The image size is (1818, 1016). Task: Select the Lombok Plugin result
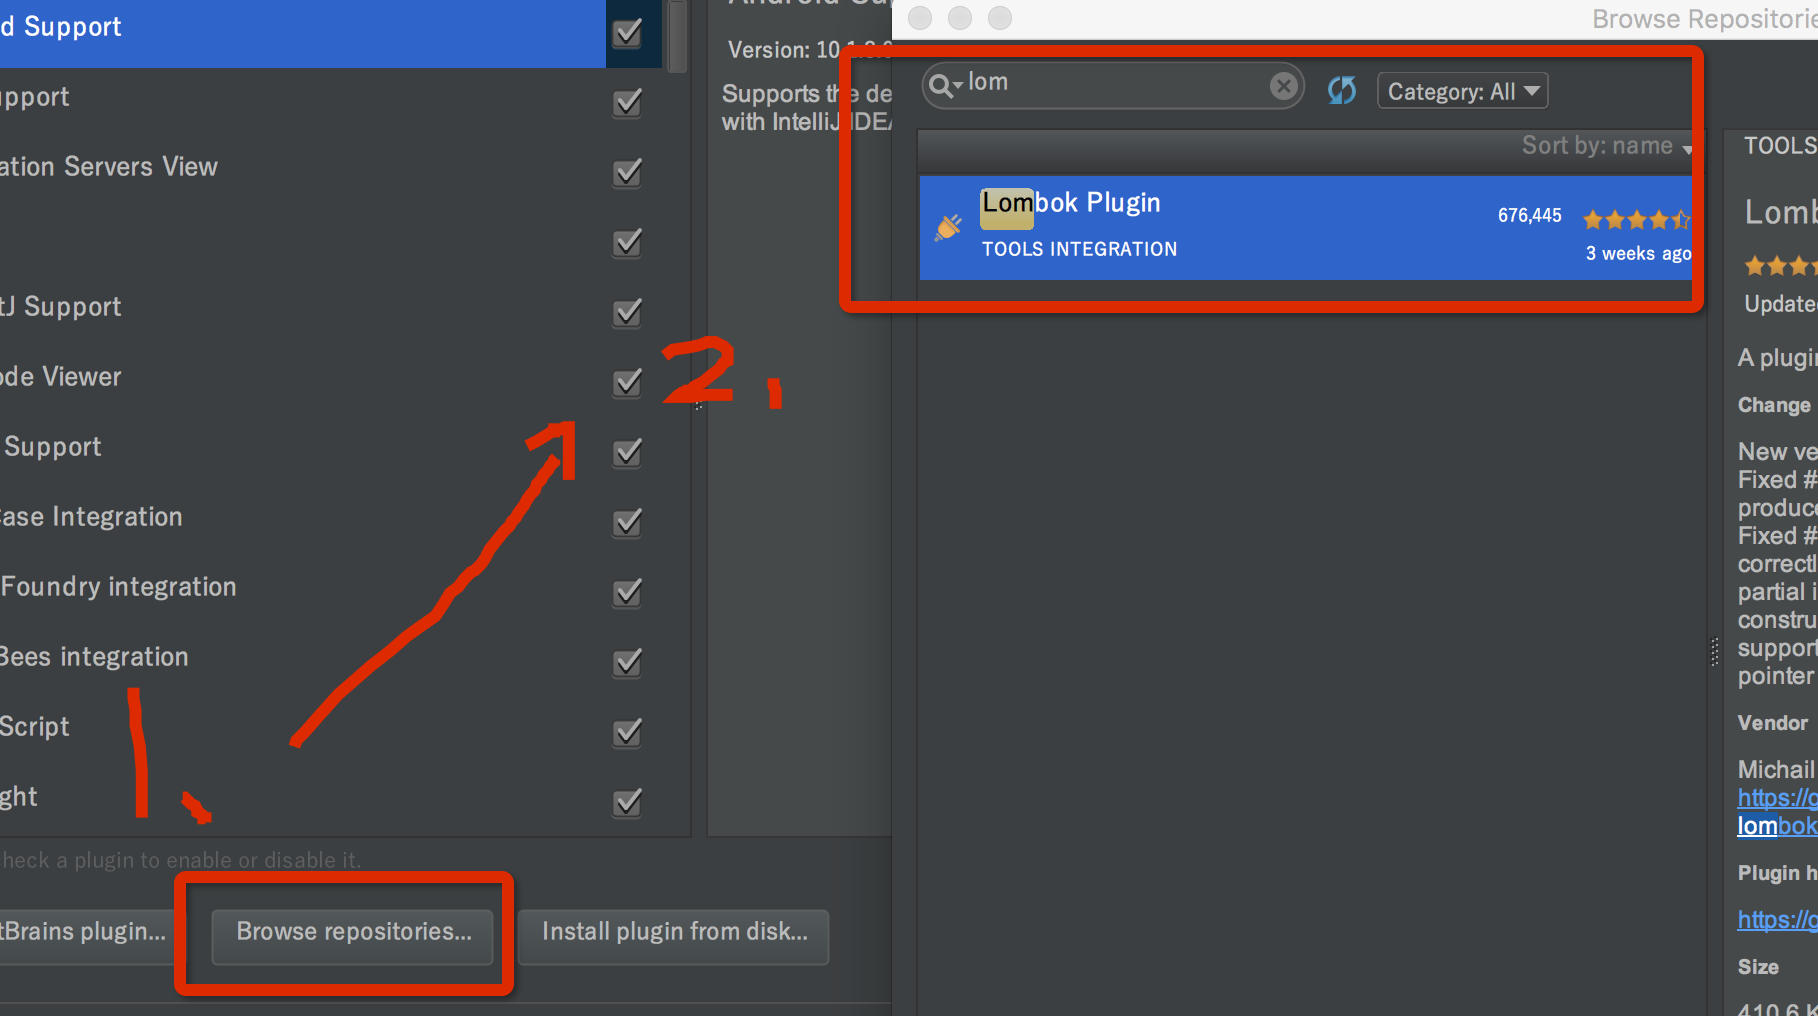[x=1305, y=227]
